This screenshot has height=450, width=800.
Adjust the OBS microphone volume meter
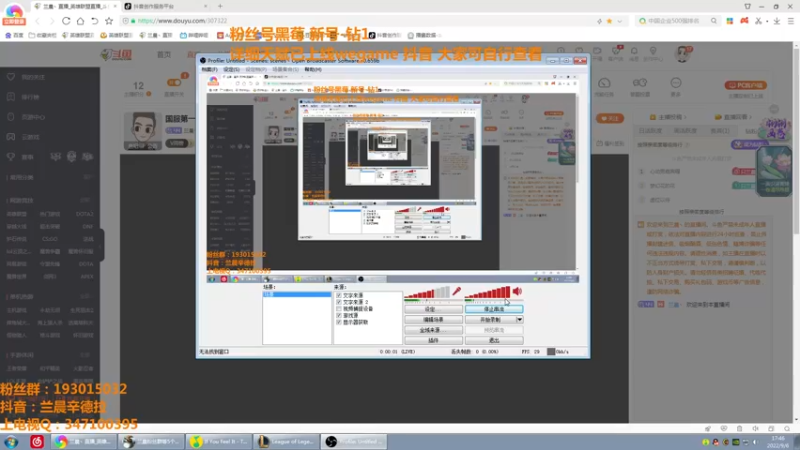pos(427,292)
